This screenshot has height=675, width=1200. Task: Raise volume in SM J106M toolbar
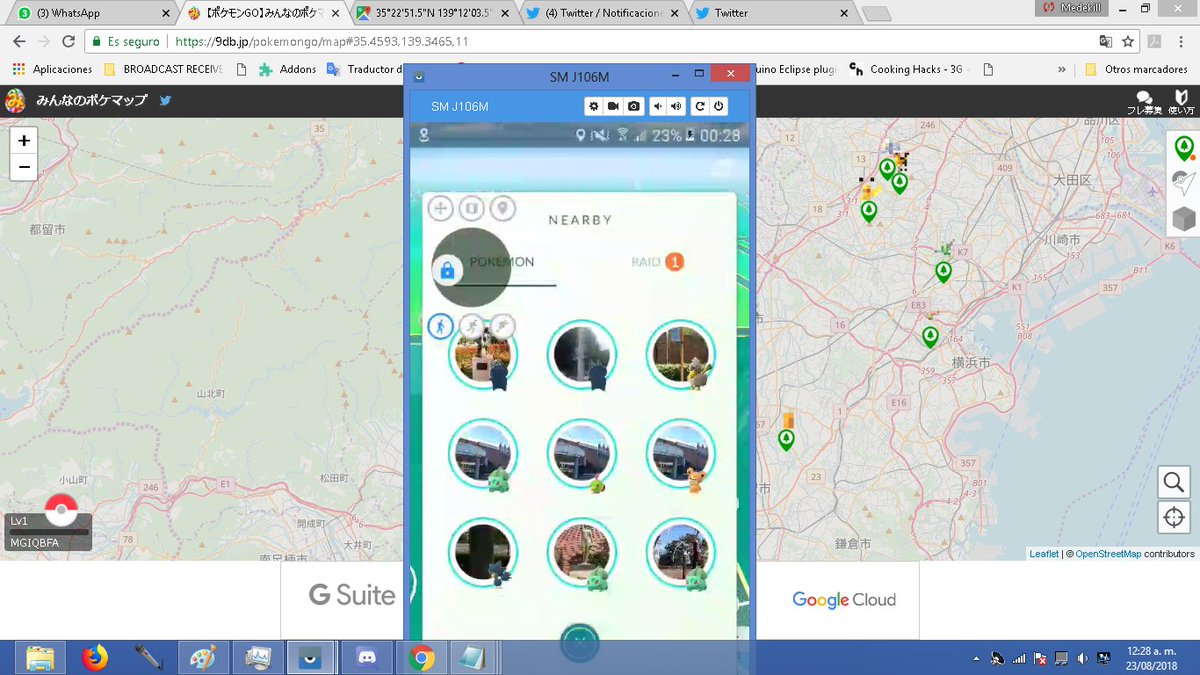[x=677, y=106]
